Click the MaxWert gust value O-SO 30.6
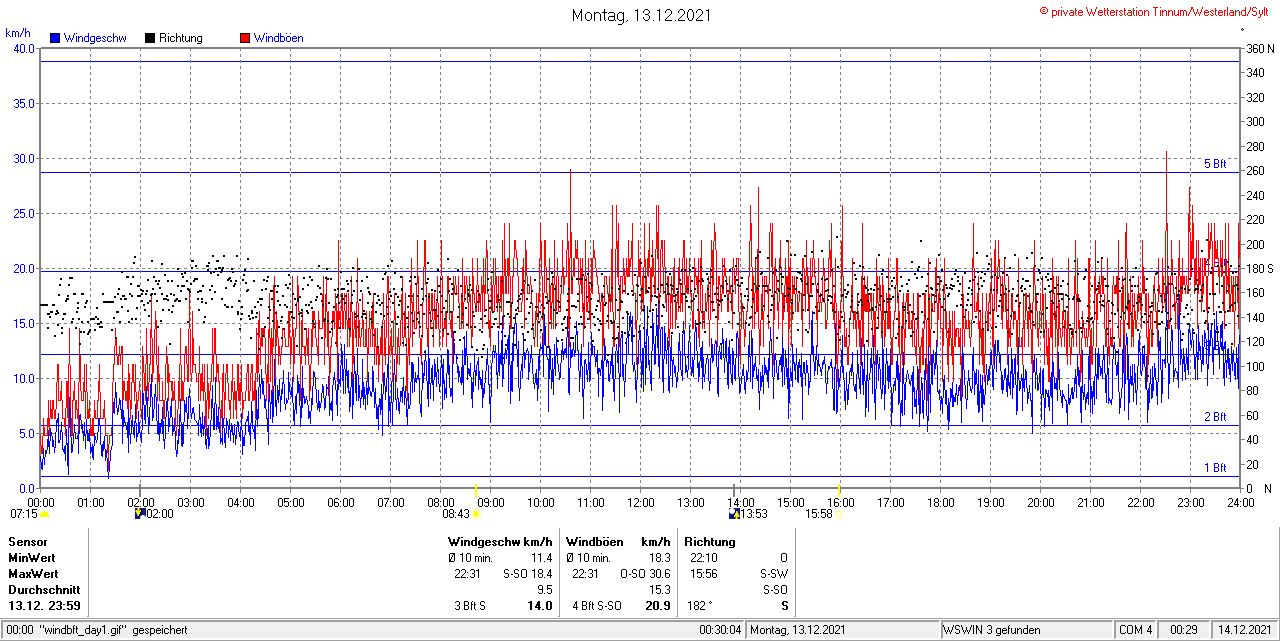Screen dimensions: 1280x641 [x=645, y=574]
